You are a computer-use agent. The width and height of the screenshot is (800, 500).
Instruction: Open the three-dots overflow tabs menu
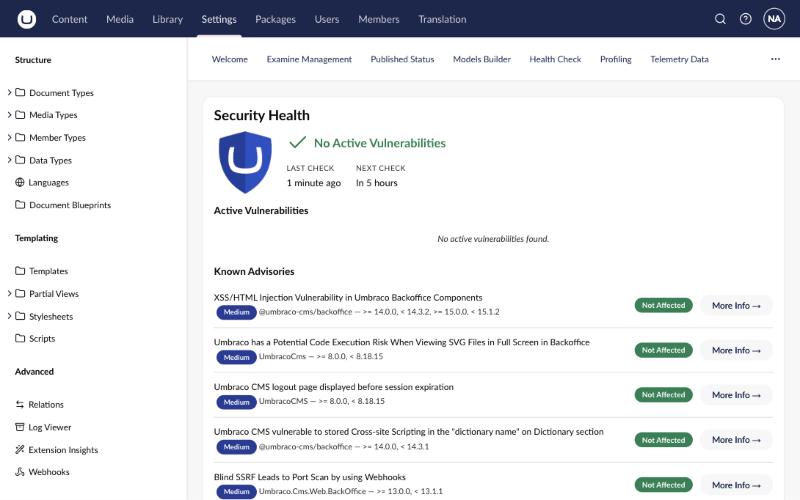click(775, 59)
